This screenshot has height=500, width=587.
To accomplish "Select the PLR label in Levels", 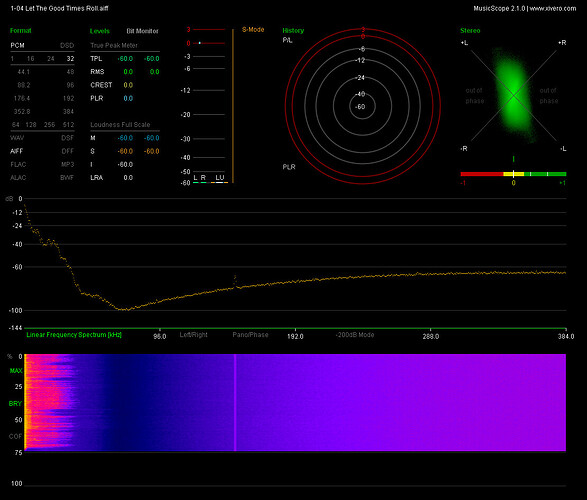I will [97, 98].
